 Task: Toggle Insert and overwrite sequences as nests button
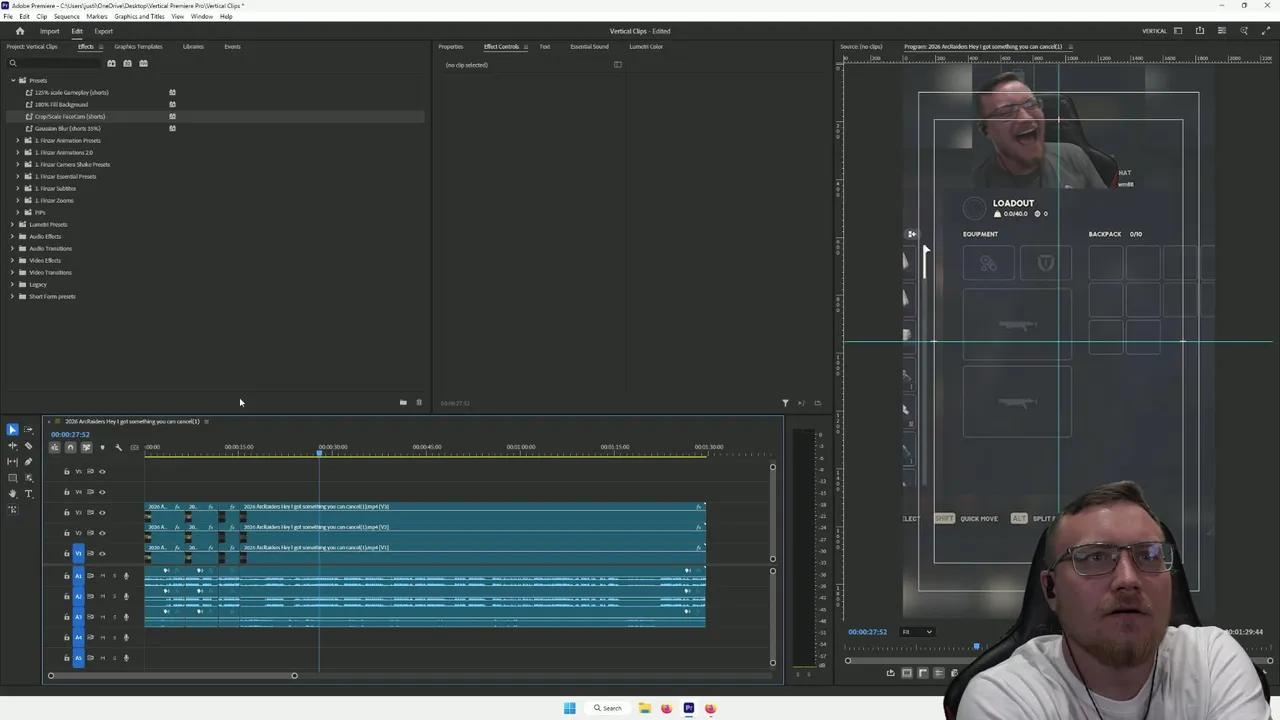[x=54, y=447]
